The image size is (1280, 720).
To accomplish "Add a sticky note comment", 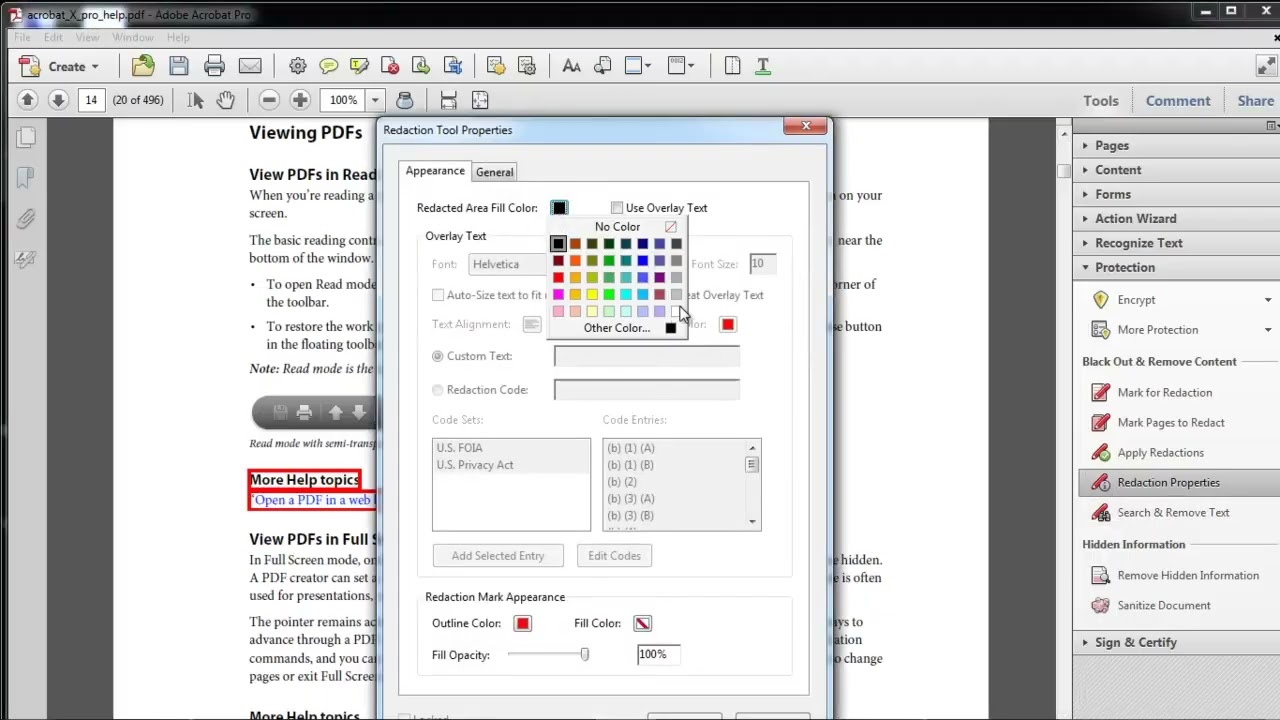I will [x=328, y=66].
